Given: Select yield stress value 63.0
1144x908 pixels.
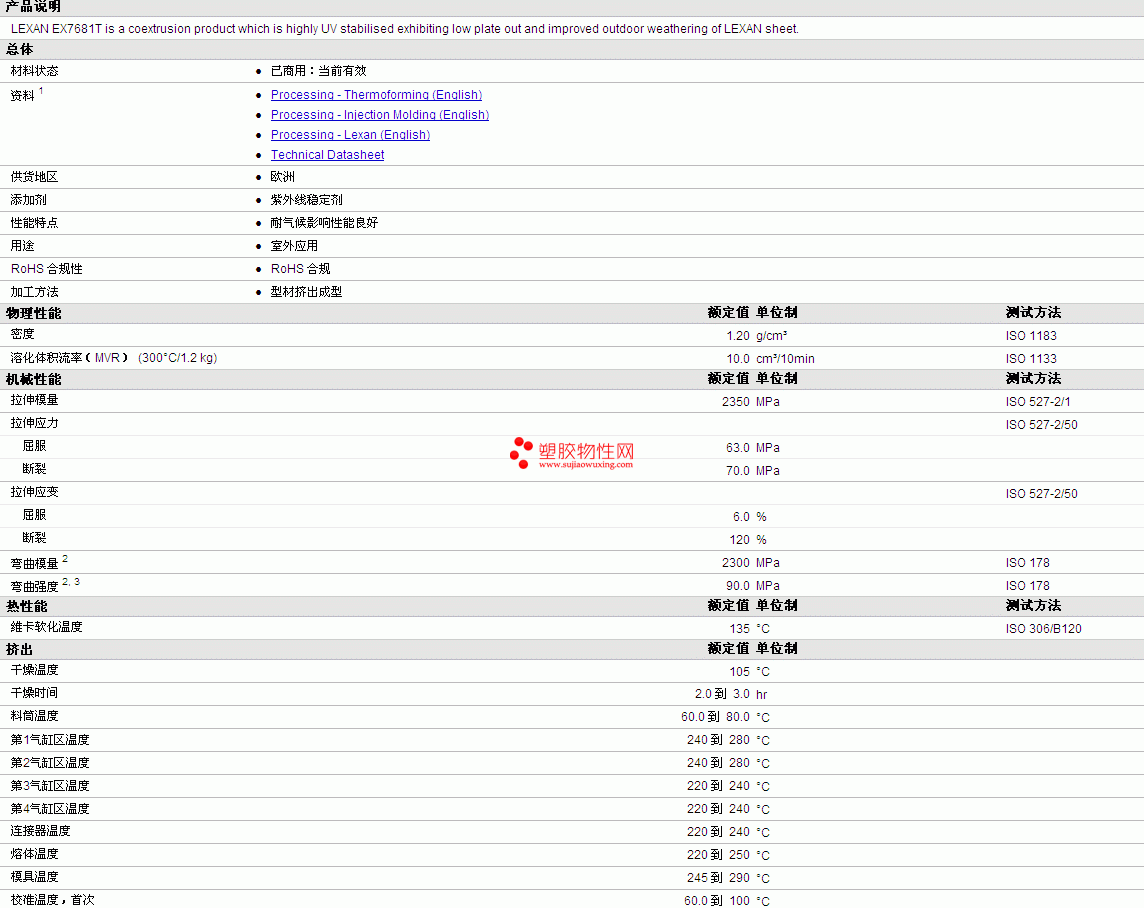Looking at the screenshot, I should coord(738,447).
